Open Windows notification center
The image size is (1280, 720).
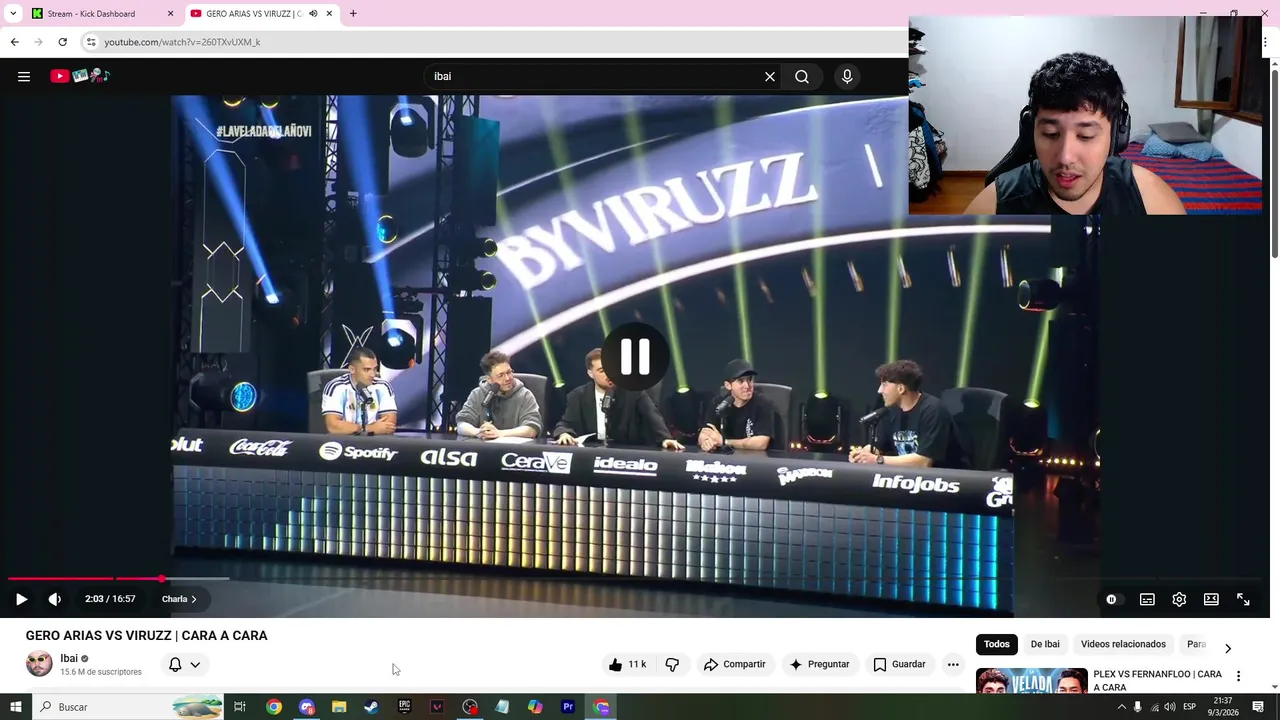click(1258, 707)
